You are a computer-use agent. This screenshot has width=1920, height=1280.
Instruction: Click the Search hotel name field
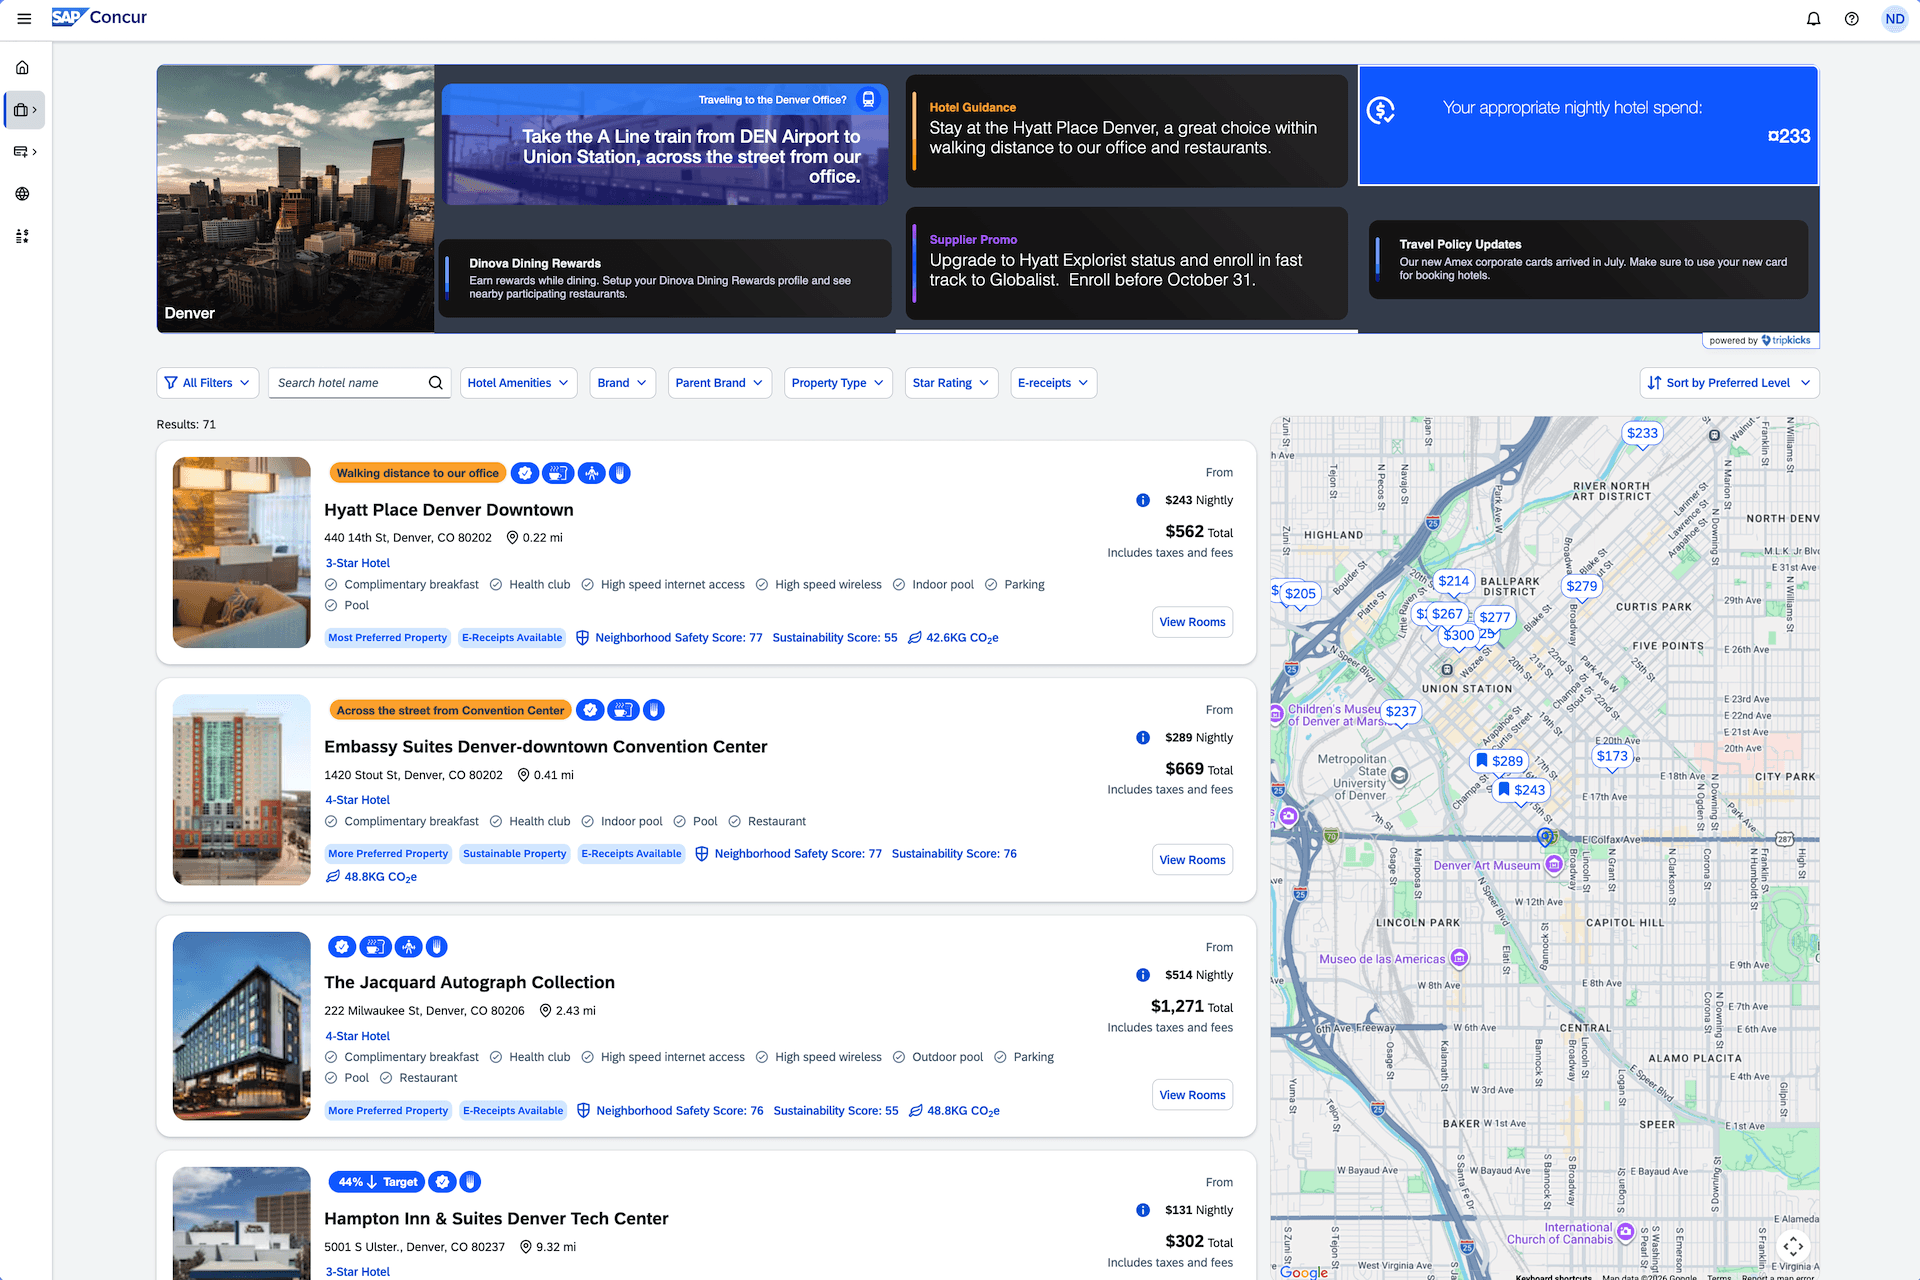[x=345, y=383]
